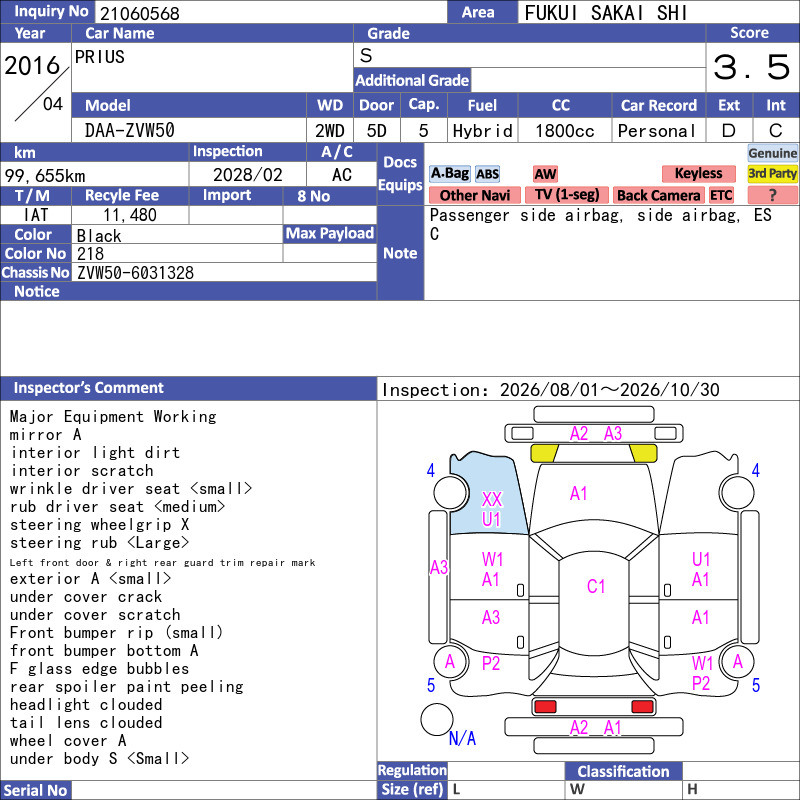Screen dimensions: 800x800
Task: Click the comment 'steering wheelgrip X'
Action: [x=99, y=525]
